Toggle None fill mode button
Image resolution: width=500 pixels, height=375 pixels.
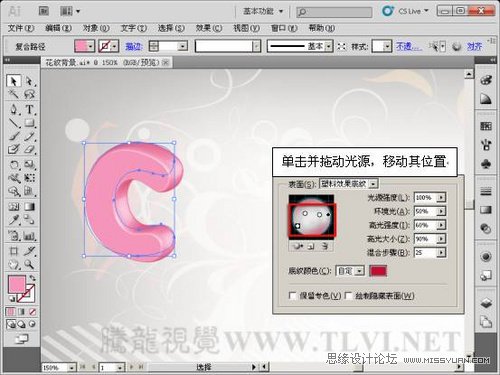coord(32,312)
